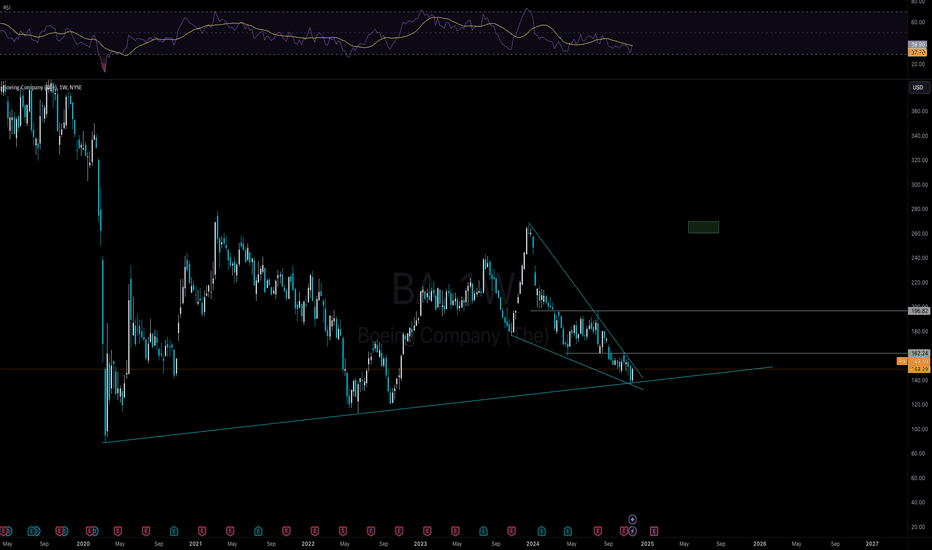Click the purple plus marker above the lightning icon
The width and height of the screenshot is (932, 550).
click(632, 520)
